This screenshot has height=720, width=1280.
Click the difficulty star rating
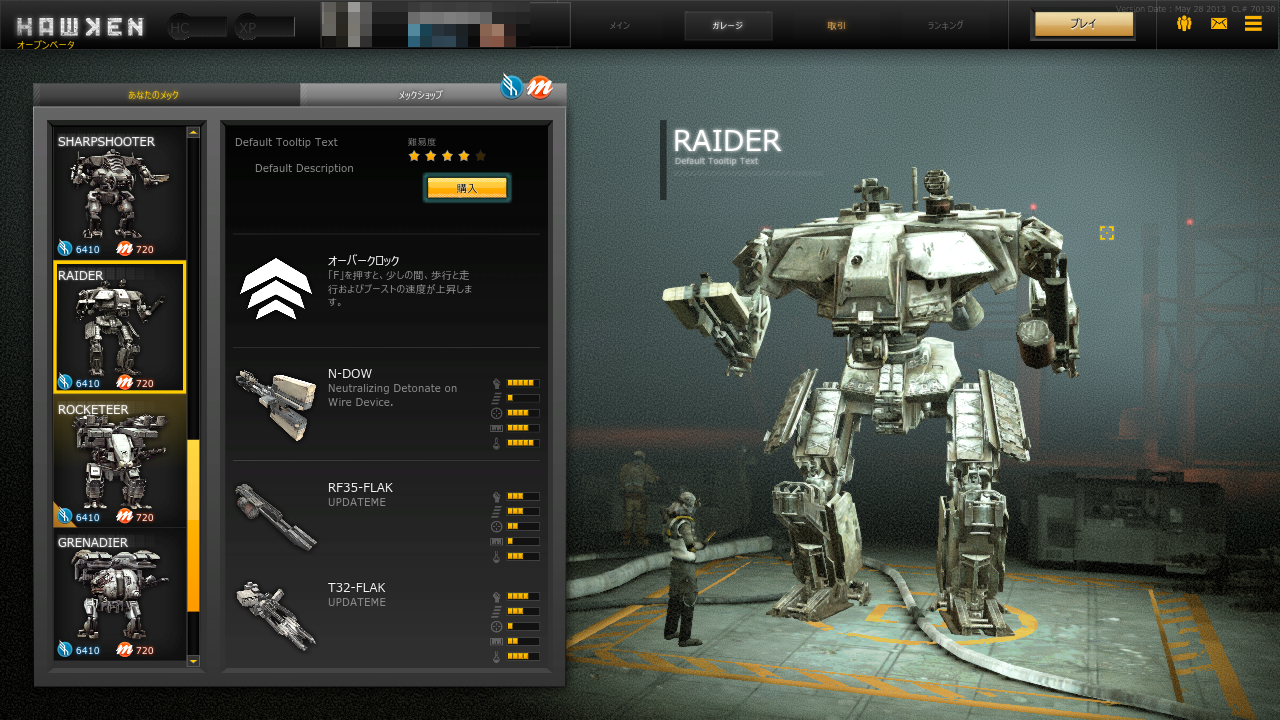click(447, 156)
